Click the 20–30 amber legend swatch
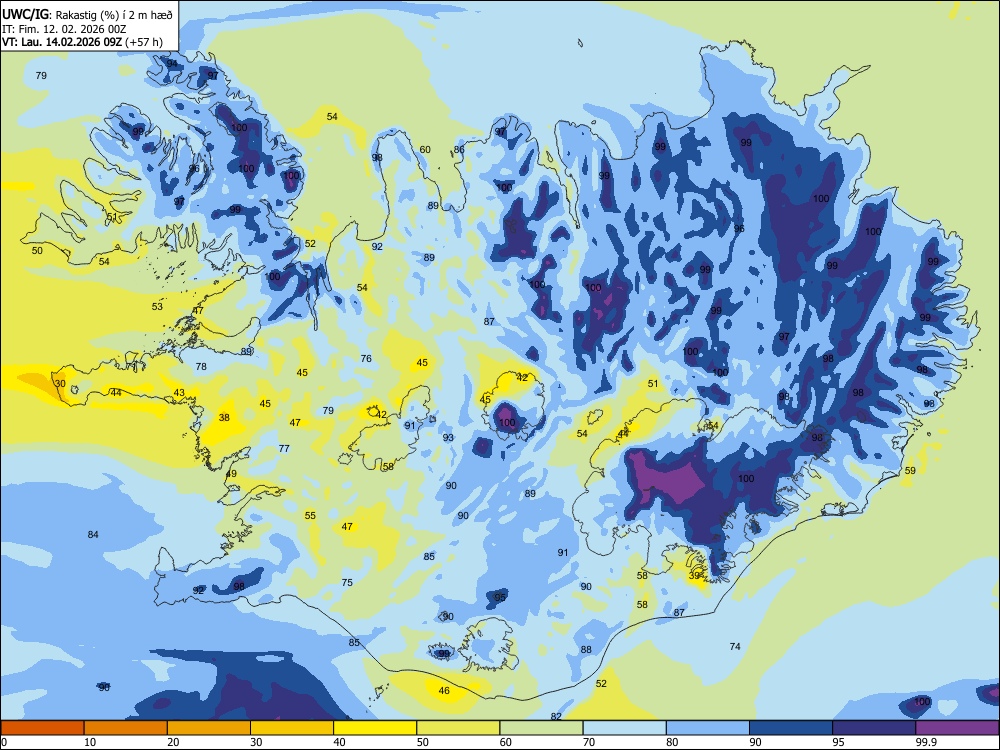Image resolution: width=1000 pixels, height=750 pixels. point(209,728)
